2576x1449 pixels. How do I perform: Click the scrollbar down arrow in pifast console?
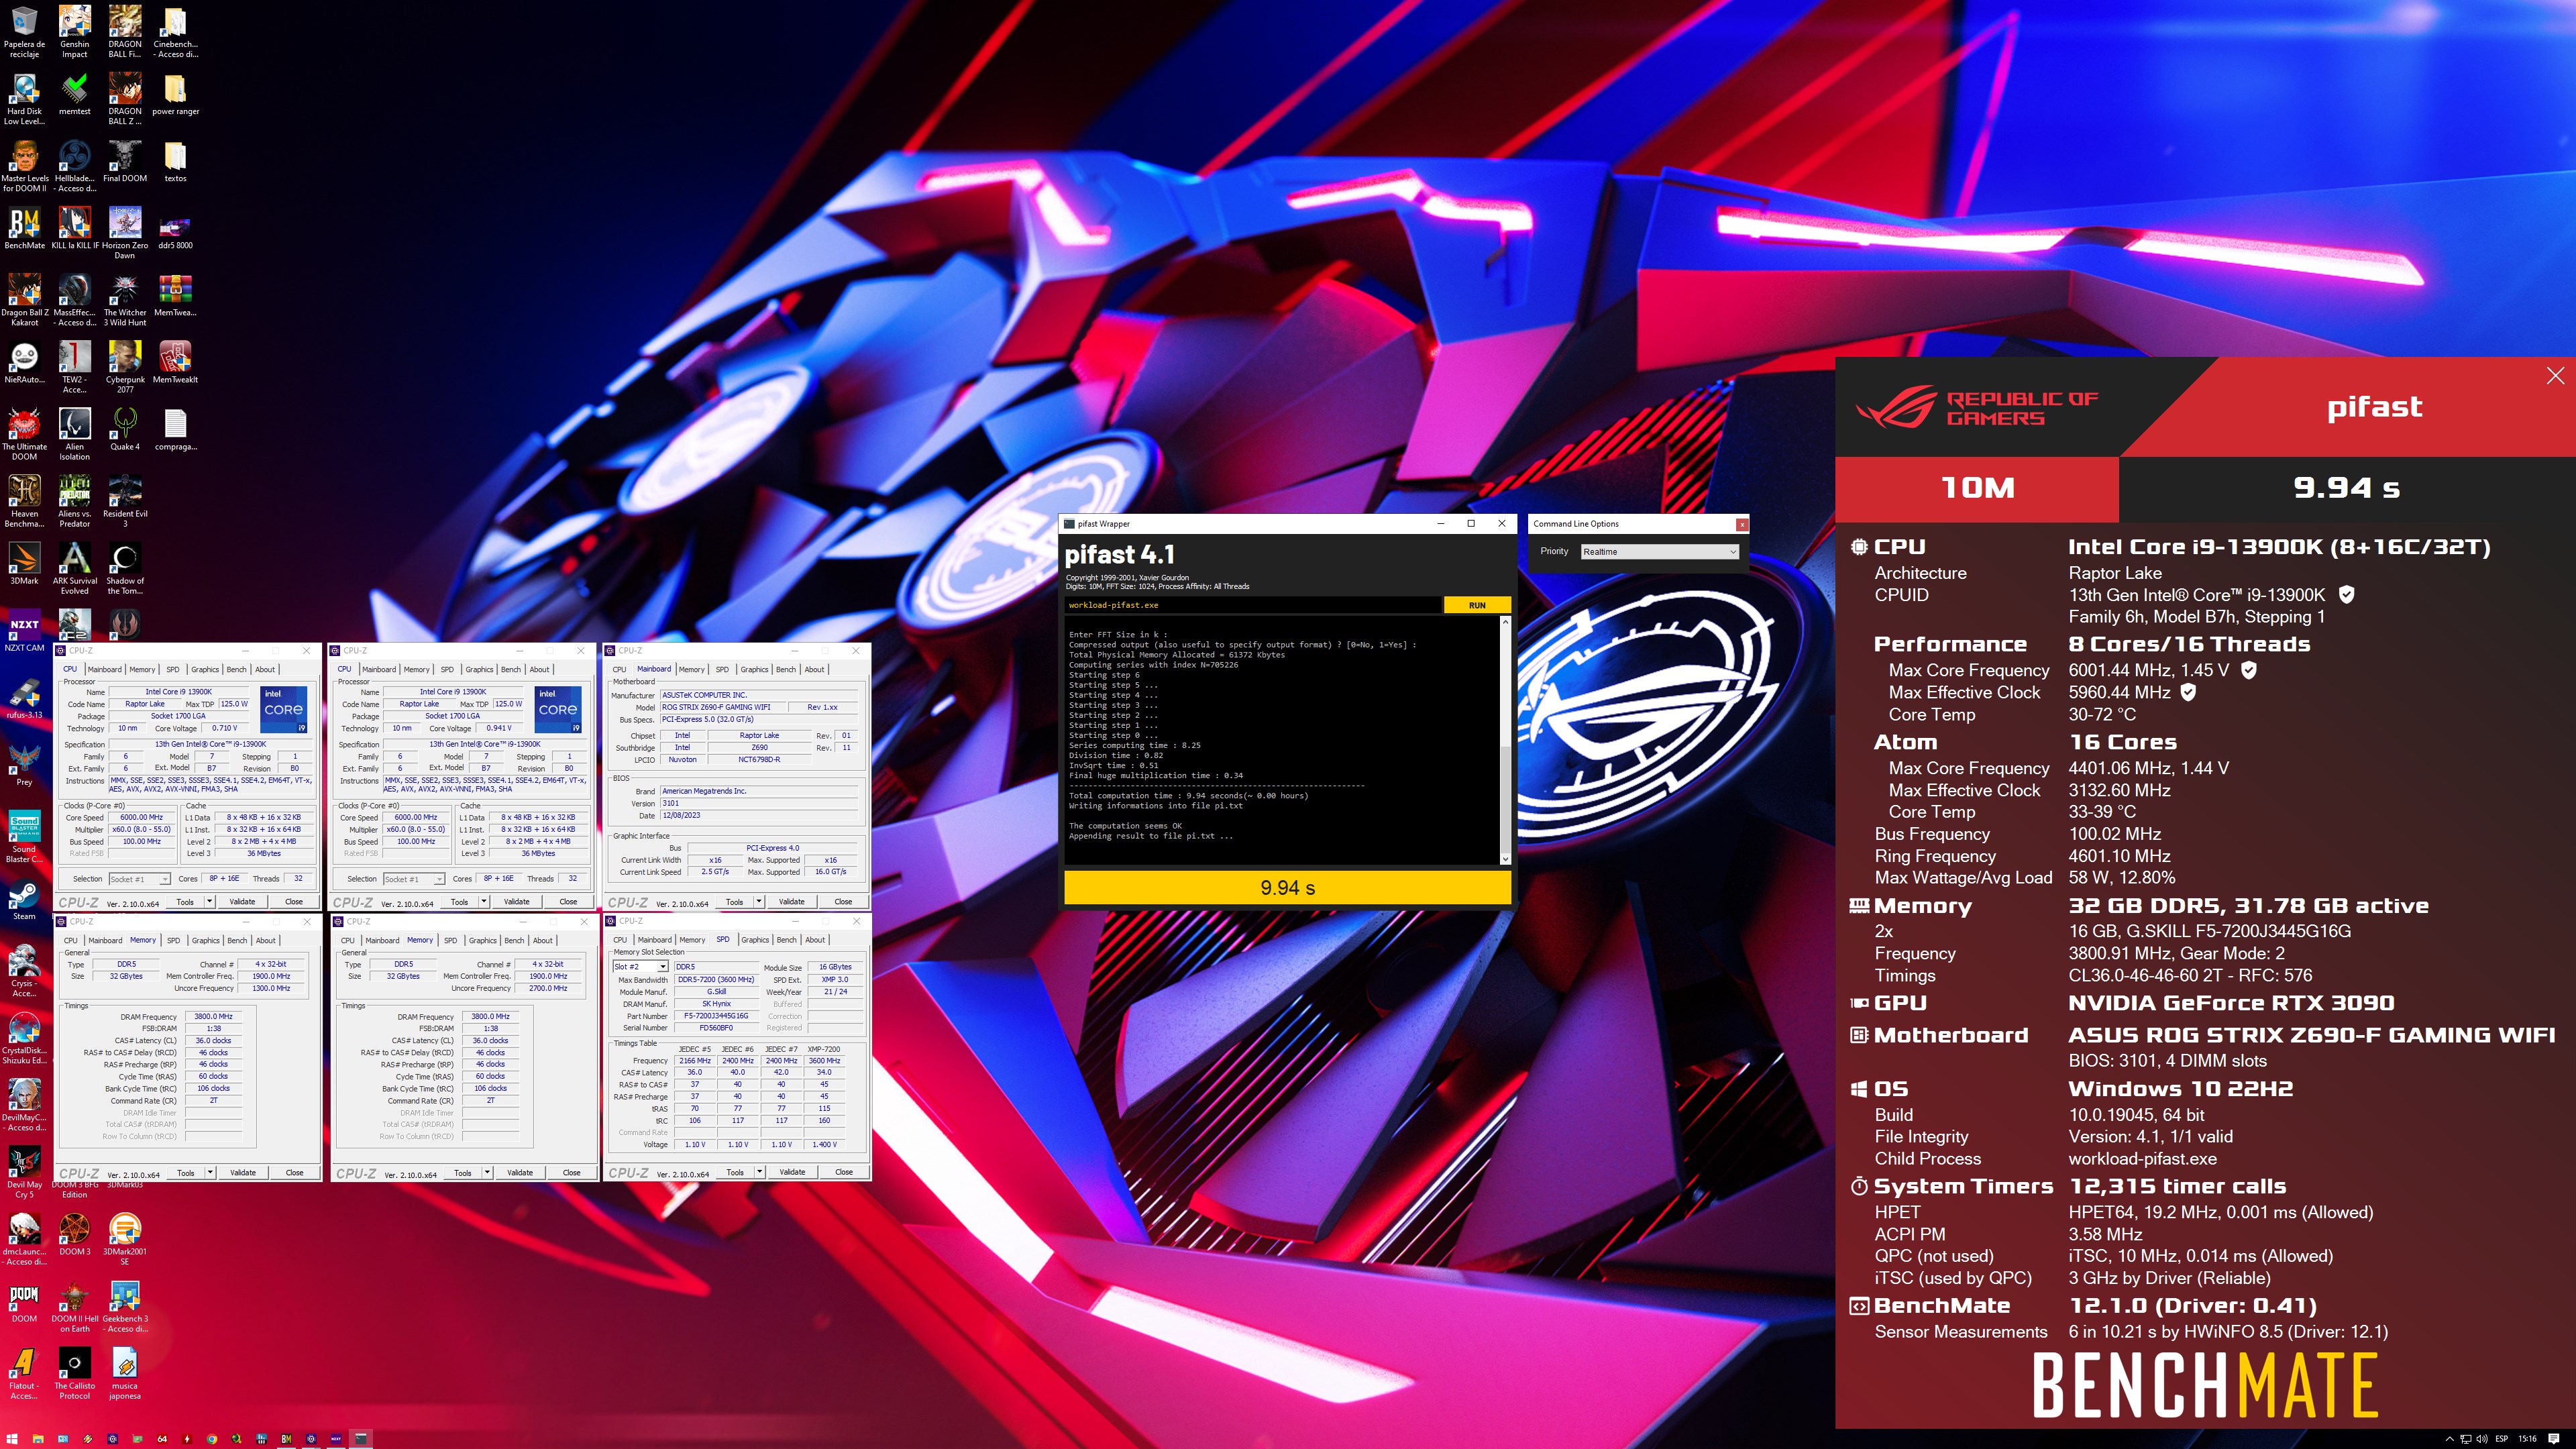point(1505,858)
